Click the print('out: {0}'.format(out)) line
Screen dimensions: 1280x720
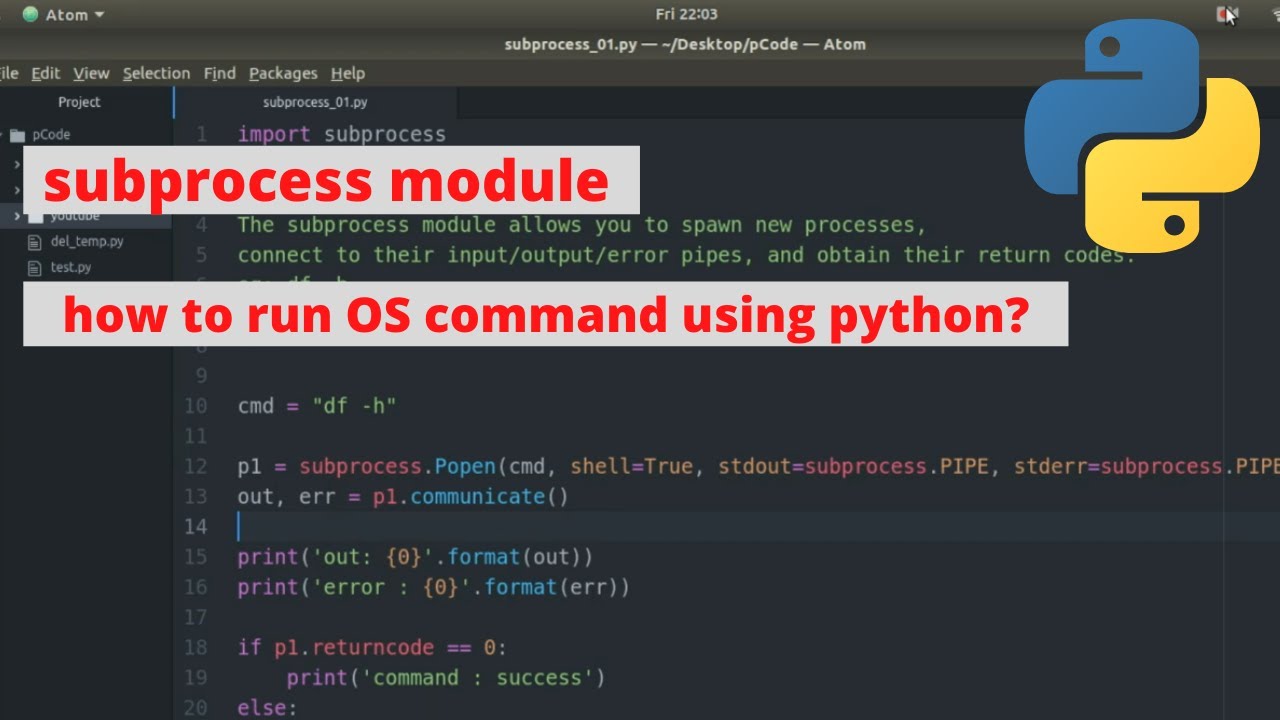pos(415,557)
